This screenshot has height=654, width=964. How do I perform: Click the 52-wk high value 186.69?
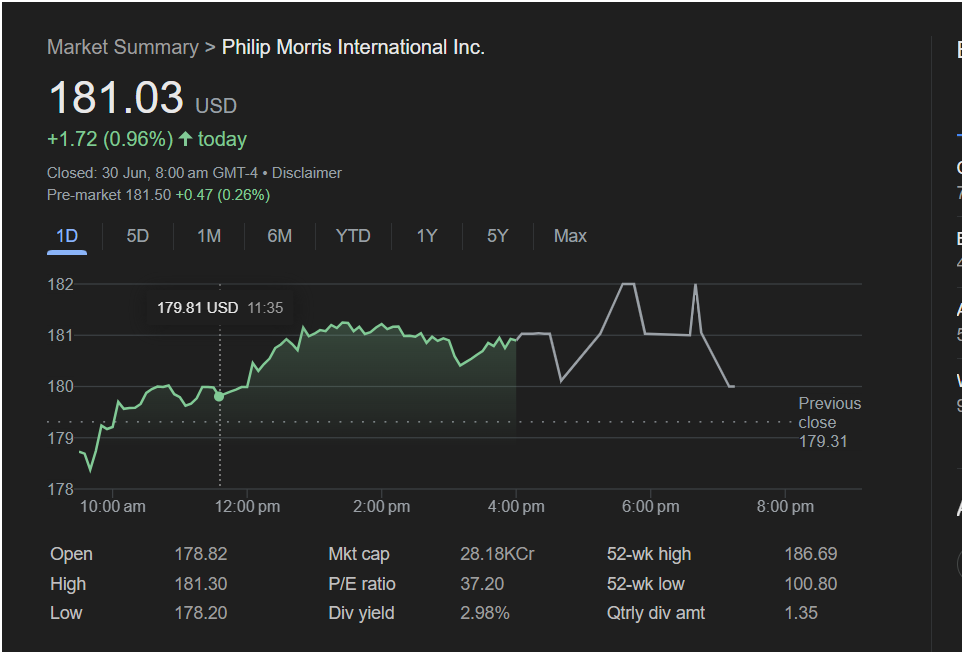(x=811, y=554)
